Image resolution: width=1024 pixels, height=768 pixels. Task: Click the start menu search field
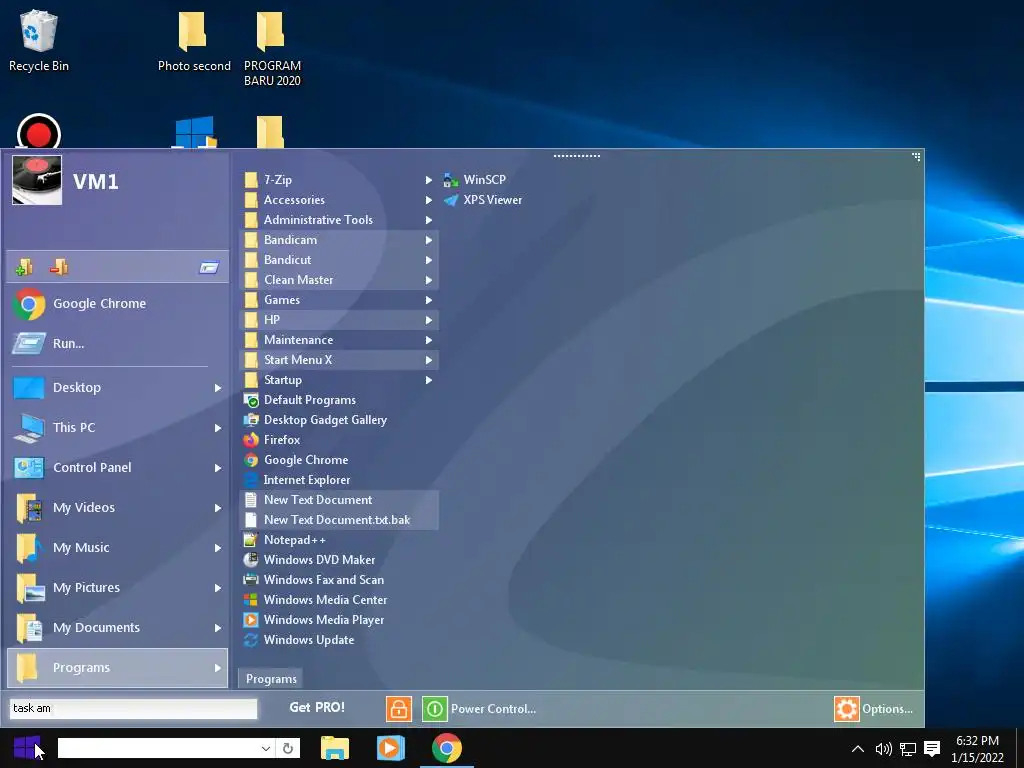point(133,709)
